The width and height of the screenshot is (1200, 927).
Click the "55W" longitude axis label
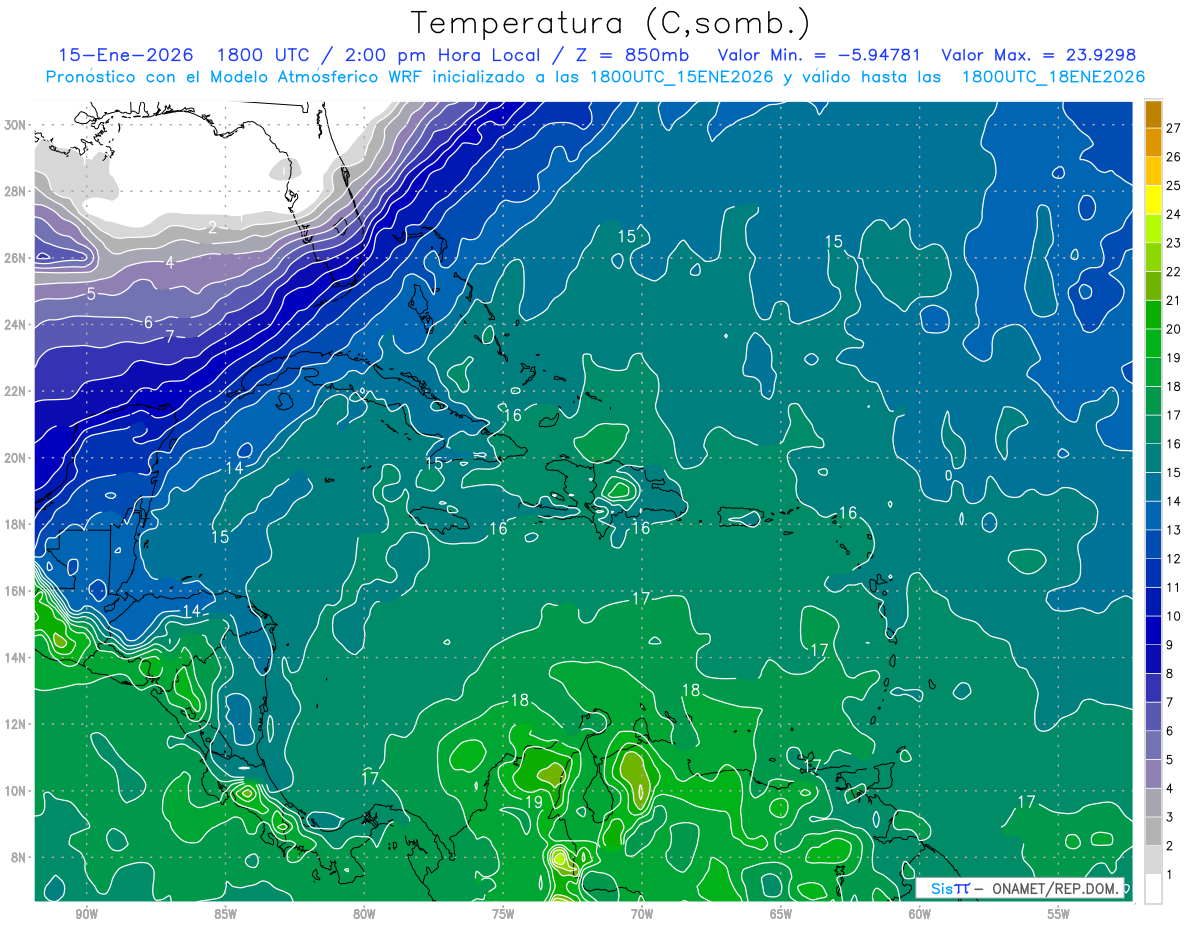1059,914
